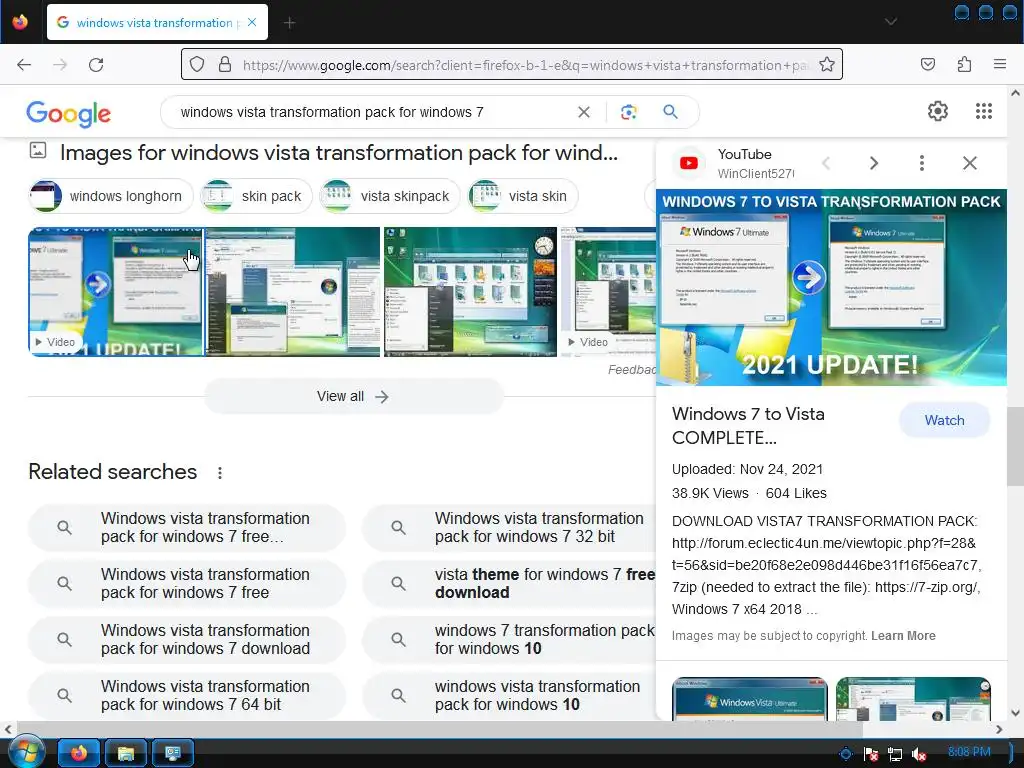Select the vista skin filter chip
The image size is (1024, 768).
[522, 196]
